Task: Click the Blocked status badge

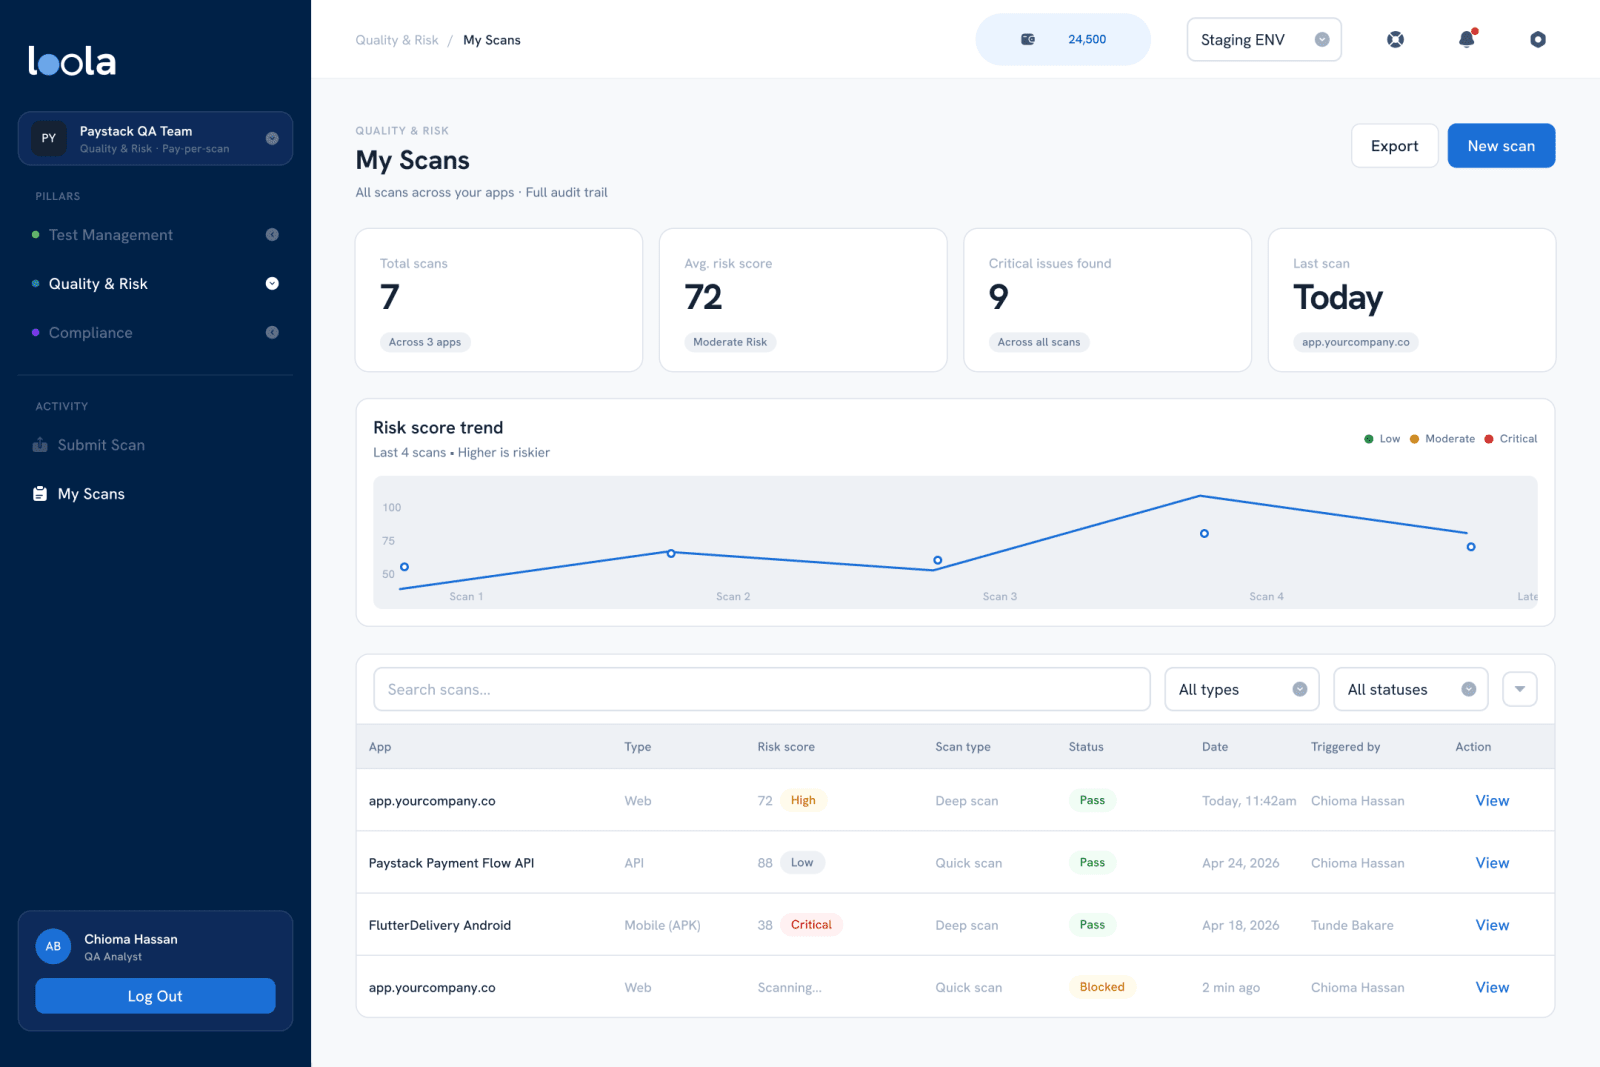Action: (1102, 987)
